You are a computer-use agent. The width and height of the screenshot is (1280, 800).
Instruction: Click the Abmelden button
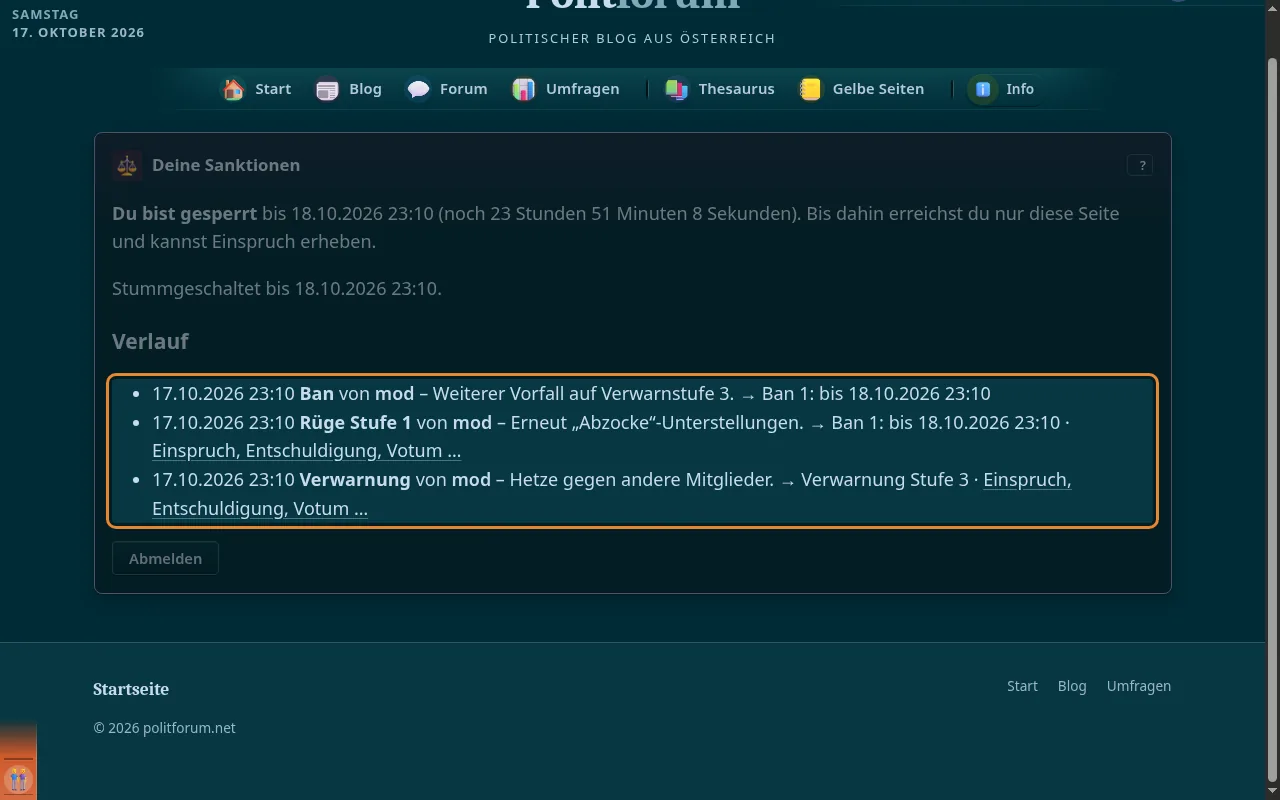[x=165, y=558]
